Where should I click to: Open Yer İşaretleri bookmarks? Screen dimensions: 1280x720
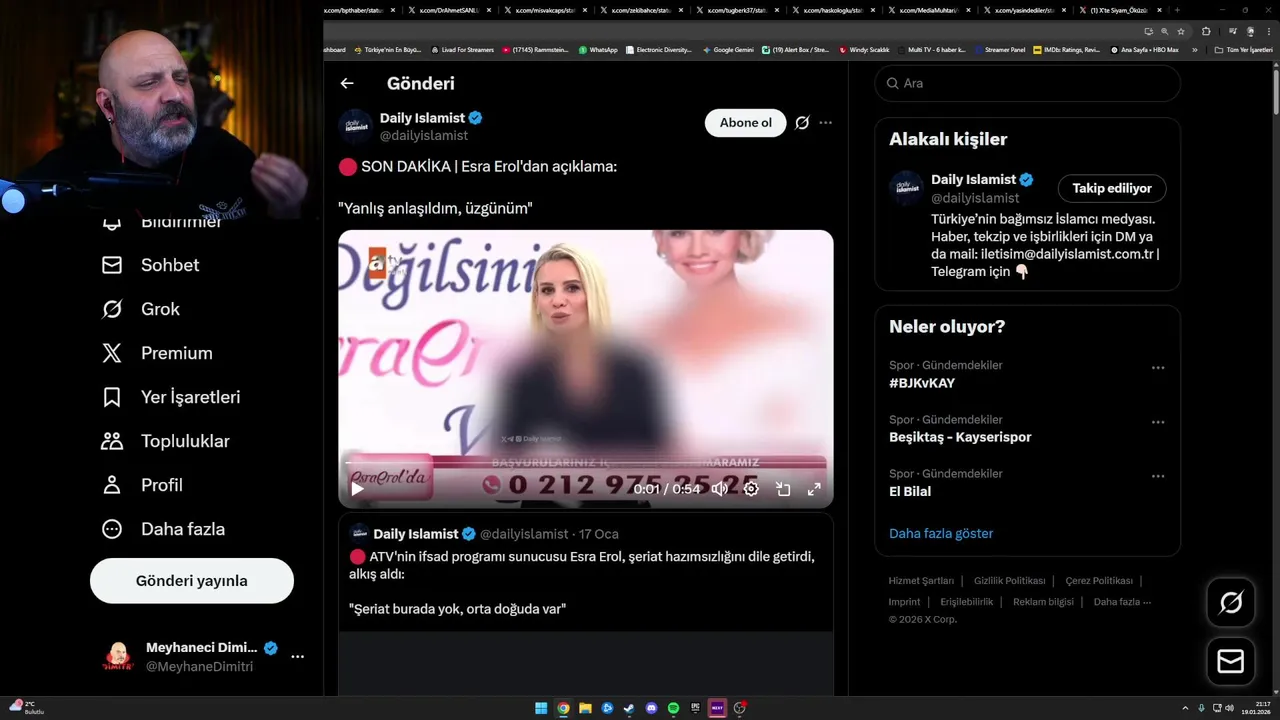coord(171,397)
